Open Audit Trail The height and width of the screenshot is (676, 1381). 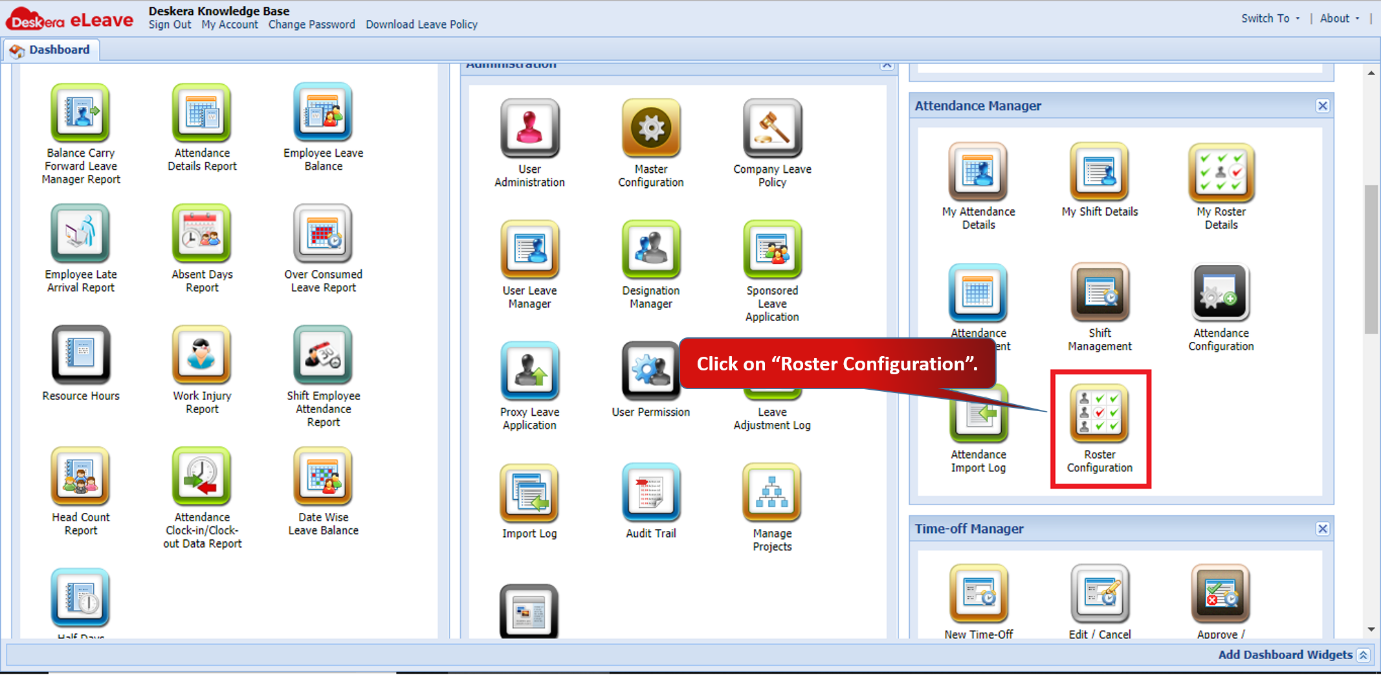point(651,493)
